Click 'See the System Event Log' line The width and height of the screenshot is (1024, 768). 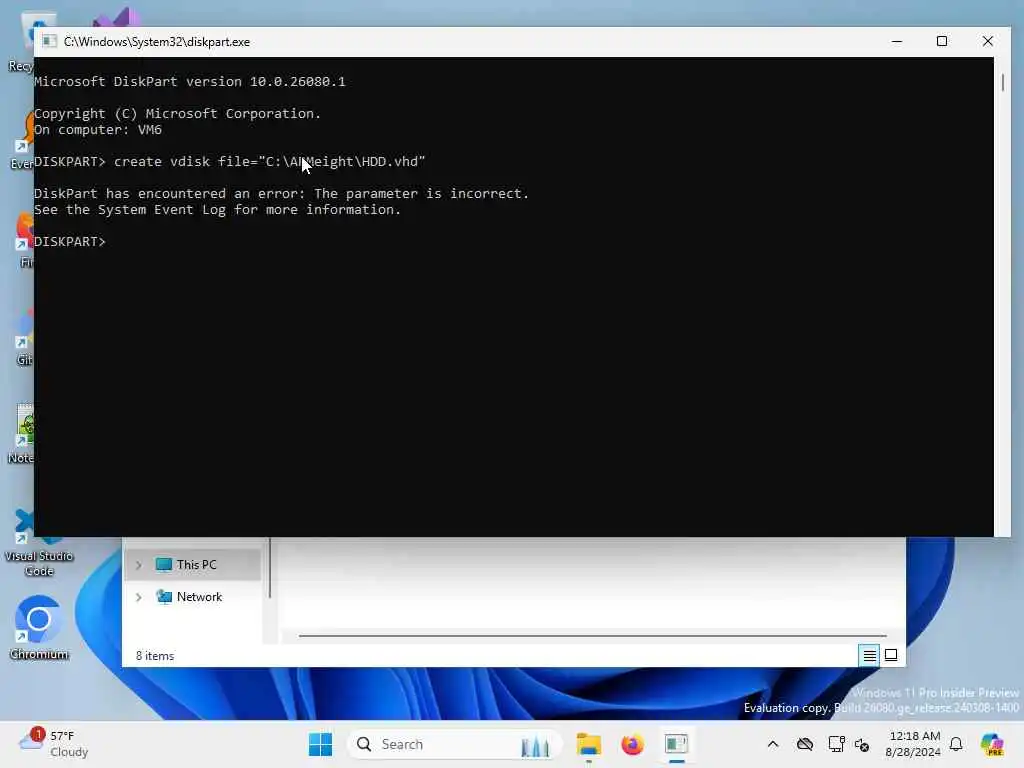click(217, 210)
